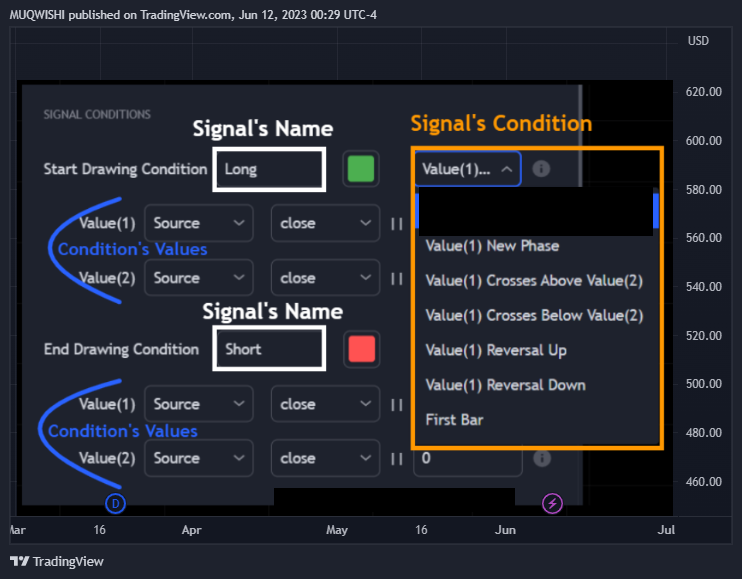Click the May label on time axis
Viewport: 742px width, 579px height.
pos(337,530)
